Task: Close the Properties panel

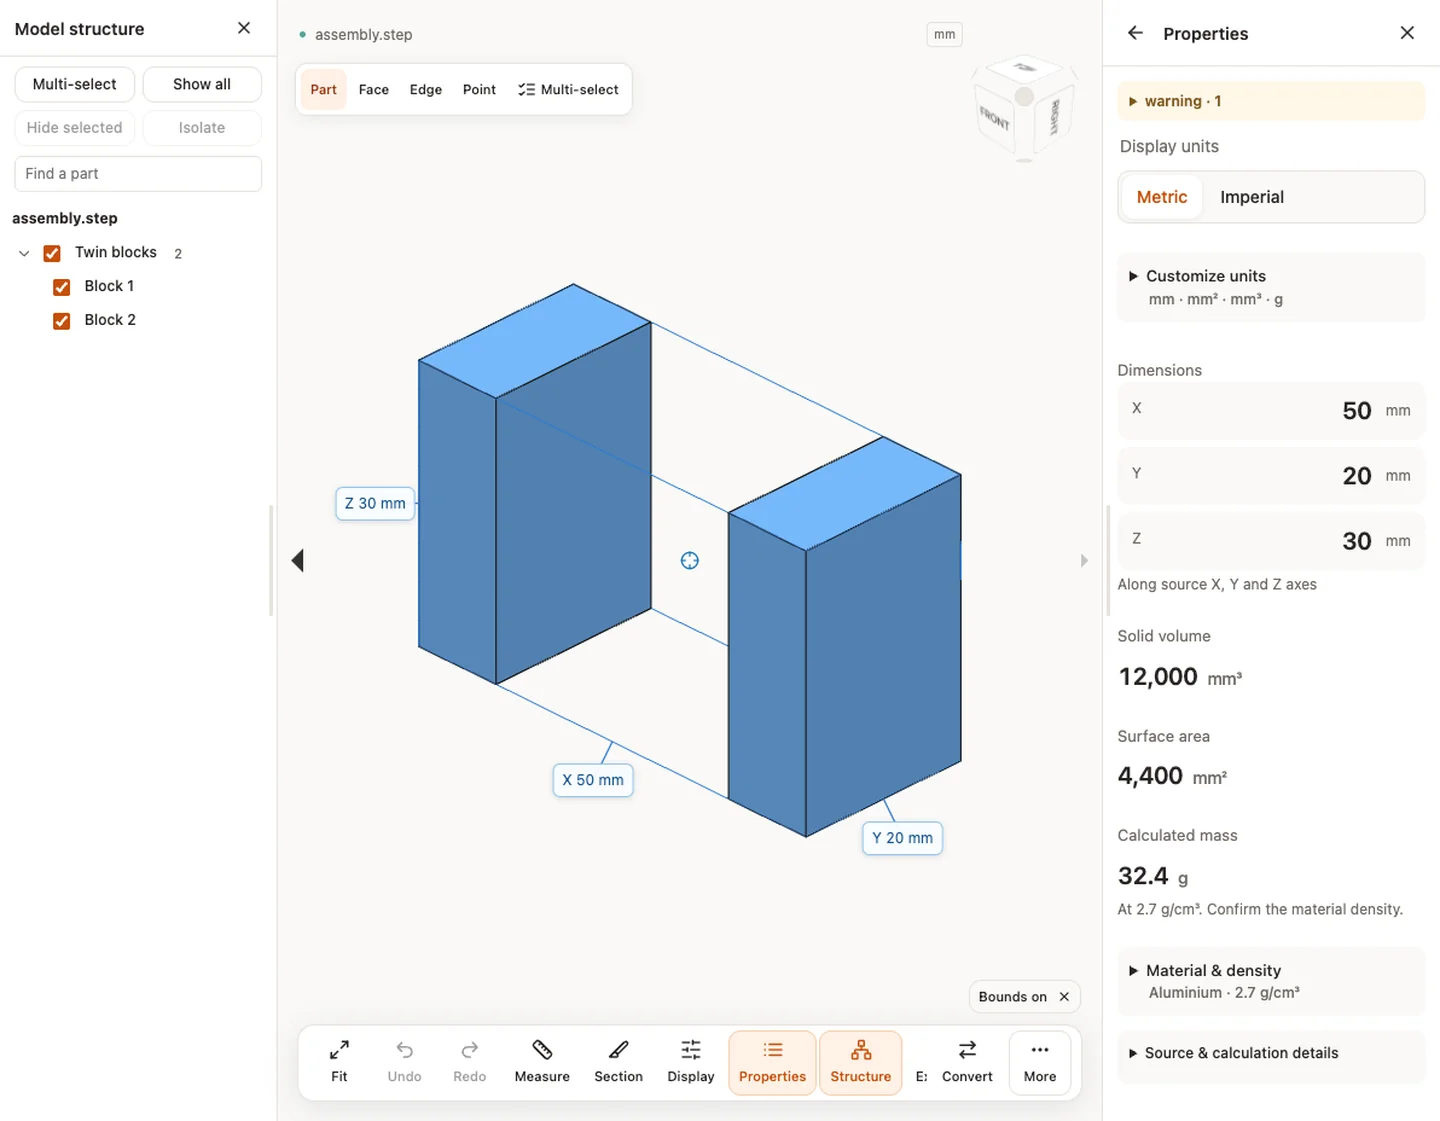Action: (x=1407, y=33)
